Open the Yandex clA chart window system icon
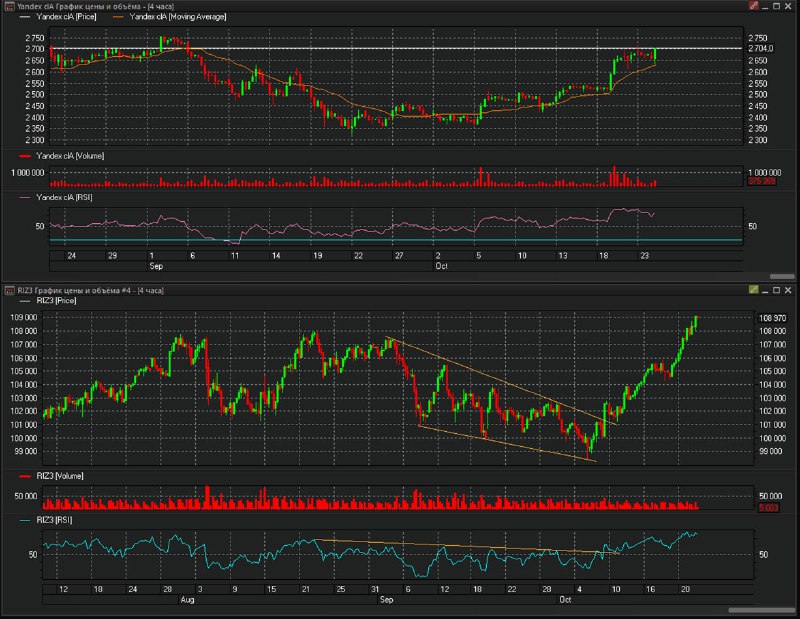Image resolution: width=800 pixels, height=619 pixels. coord(9,7)
